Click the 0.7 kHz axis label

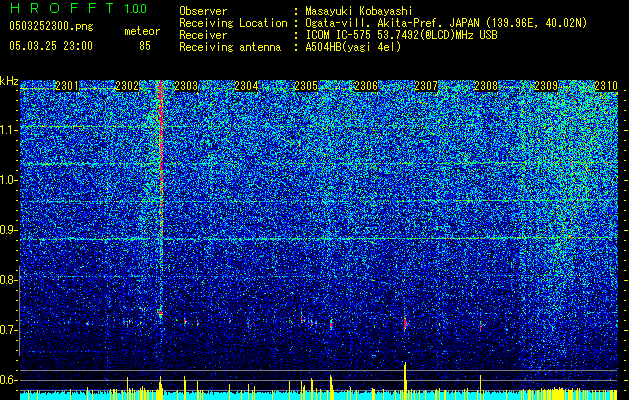[9, 330]
